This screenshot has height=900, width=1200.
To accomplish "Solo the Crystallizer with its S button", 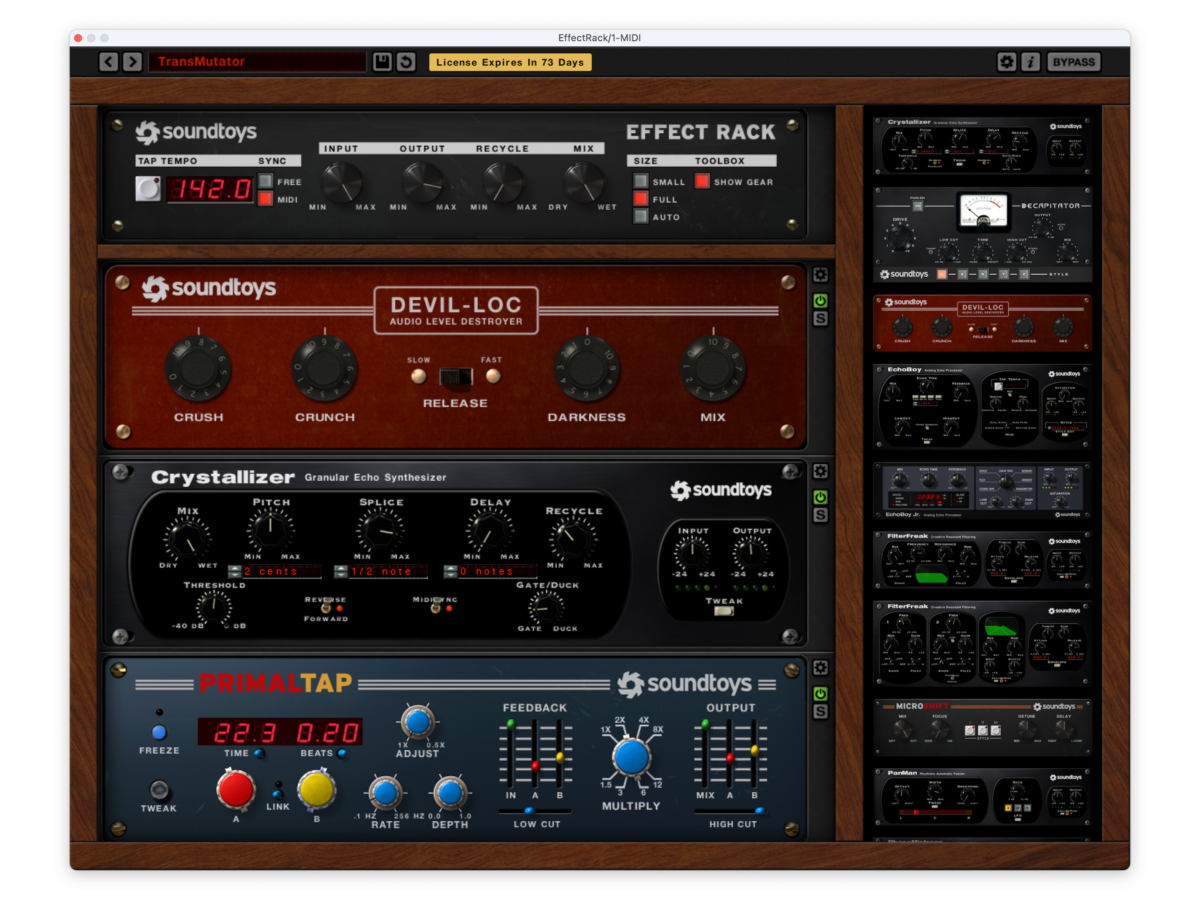I will pos(820,515).
